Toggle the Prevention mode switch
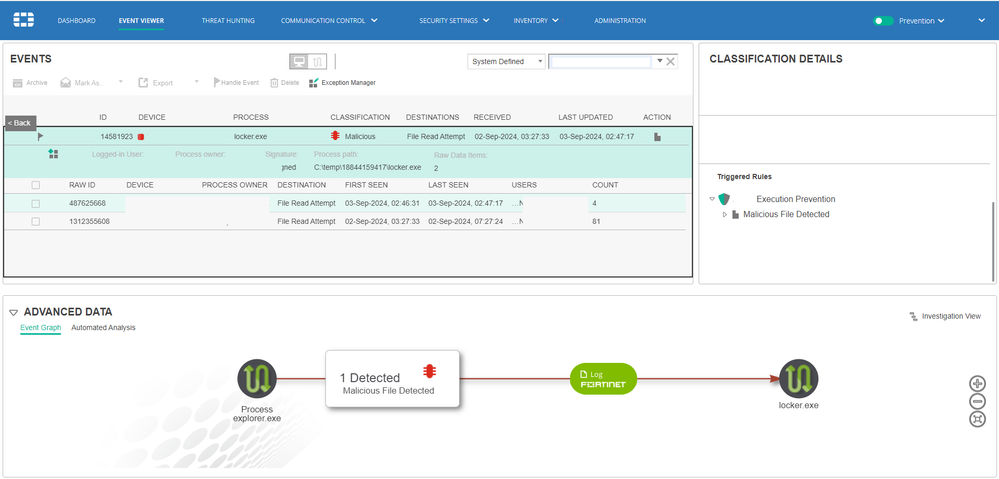This screenshot has width=999, height=479. pos(883,21)
